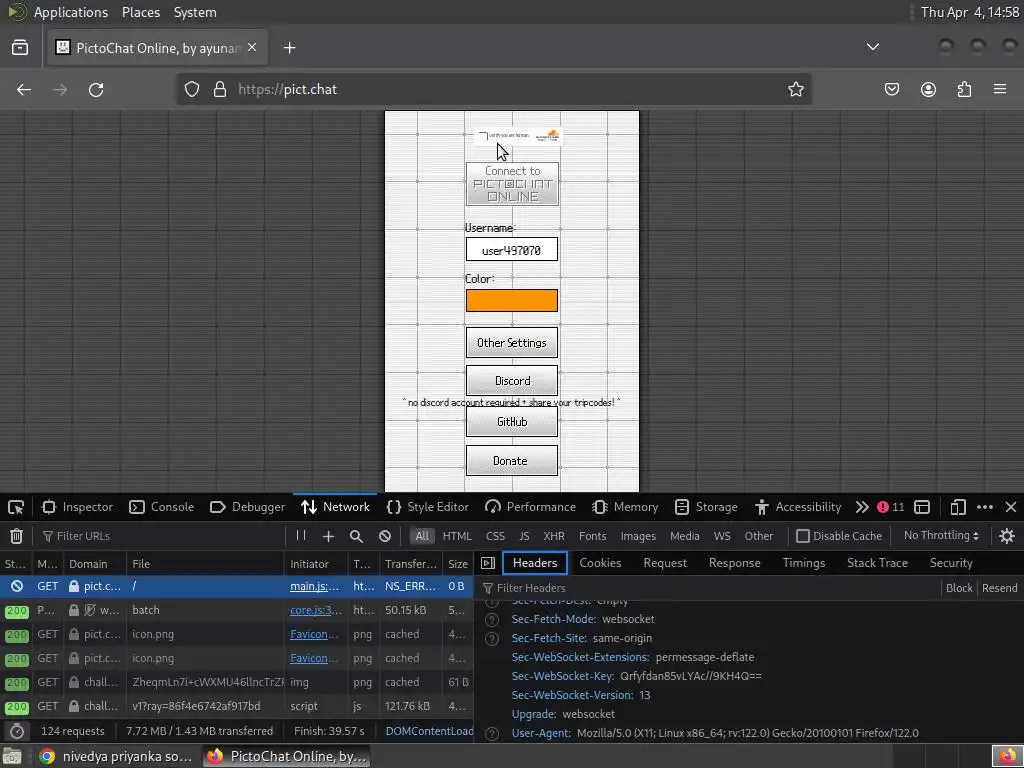The image size is (1024, 768).
Task: Click the Username input field
Action: coord(512,249)
